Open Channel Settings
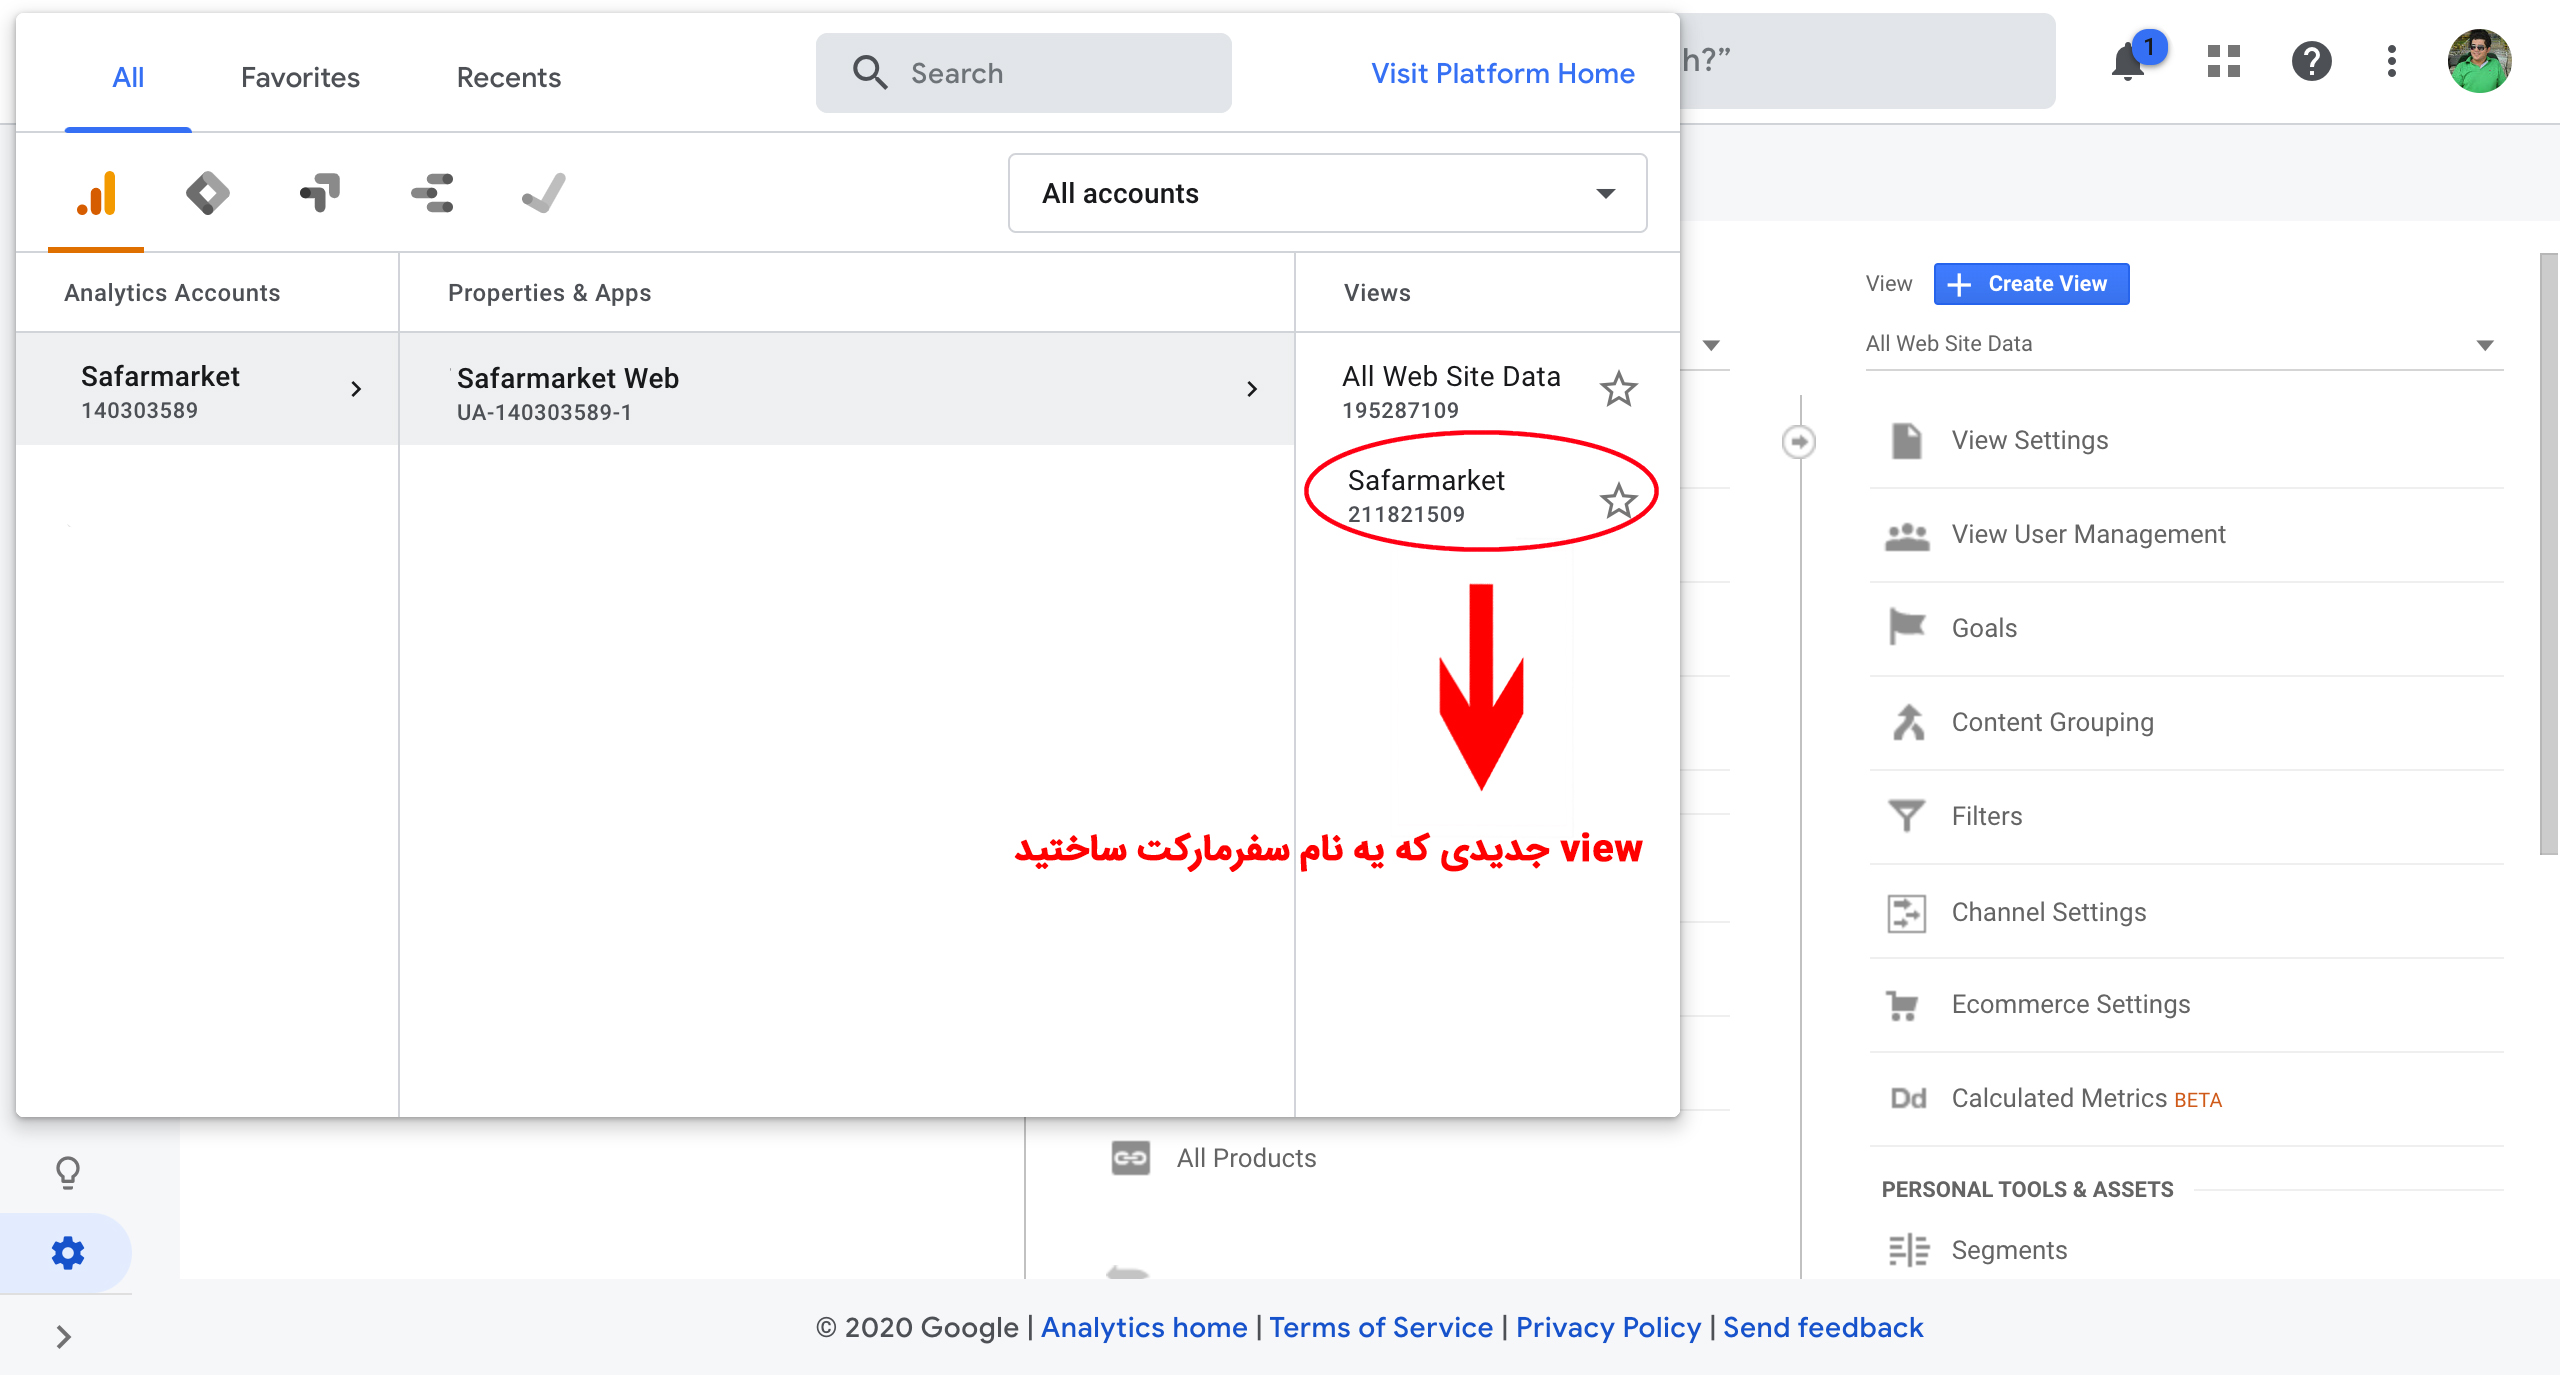Screen dimensions: 2560x1375 (2048, 912)
